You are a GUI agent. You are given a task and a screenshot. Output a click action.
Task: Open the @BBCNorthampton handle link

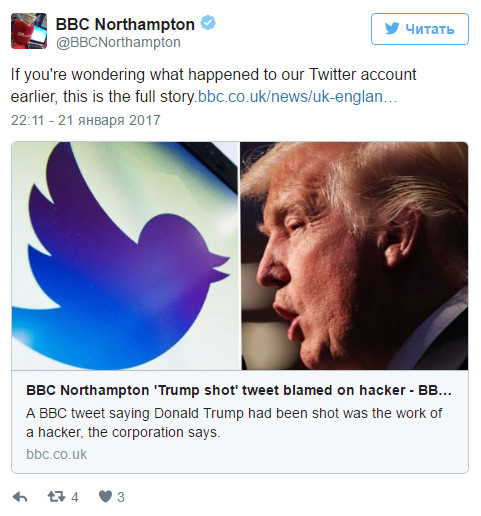click(x=118, y=42)
